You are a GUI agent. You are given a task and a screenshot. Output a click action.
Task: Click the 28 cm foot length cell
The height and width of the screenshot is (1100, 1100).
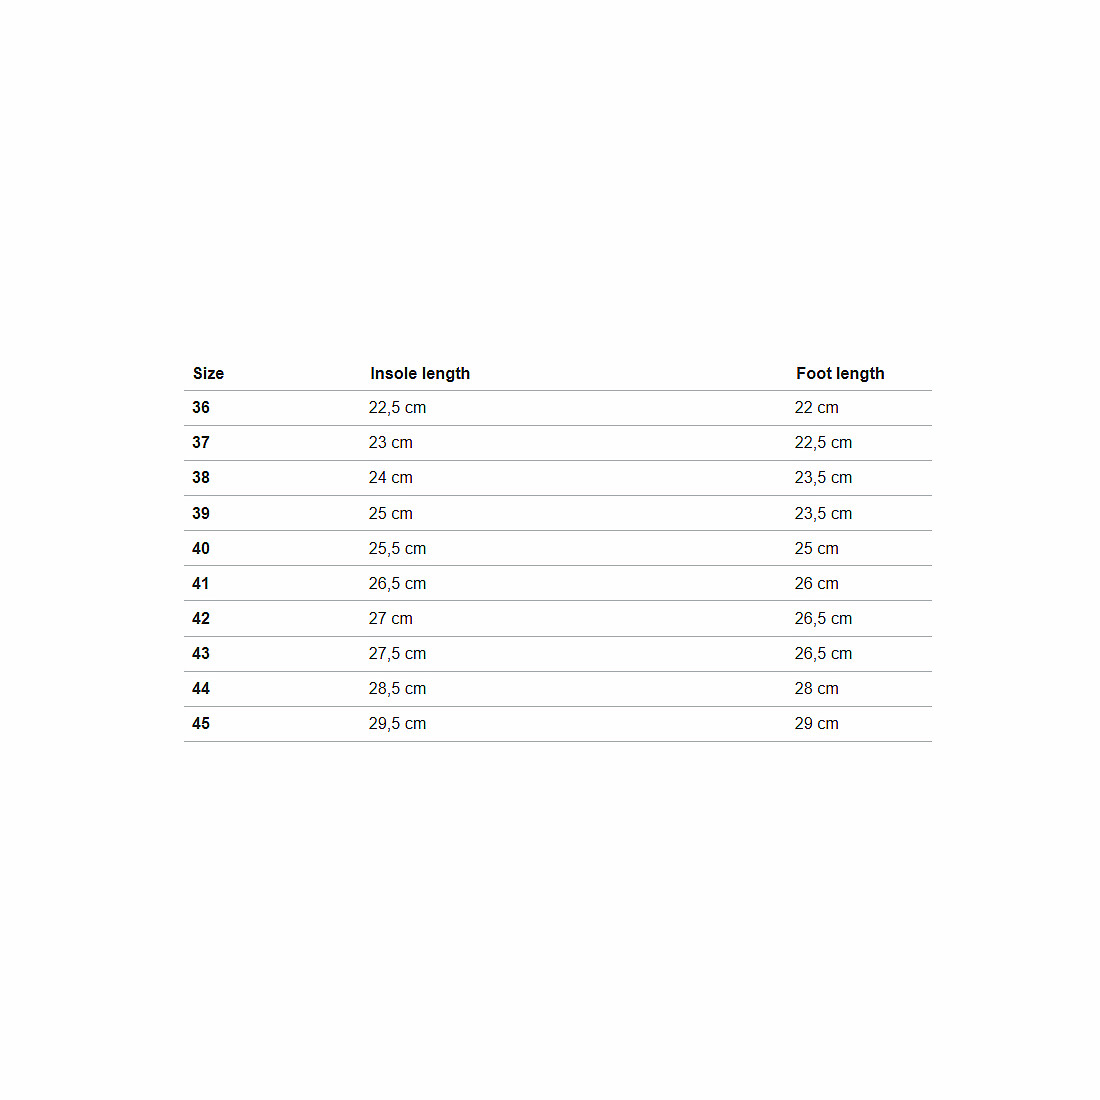[x=817, y=689]
